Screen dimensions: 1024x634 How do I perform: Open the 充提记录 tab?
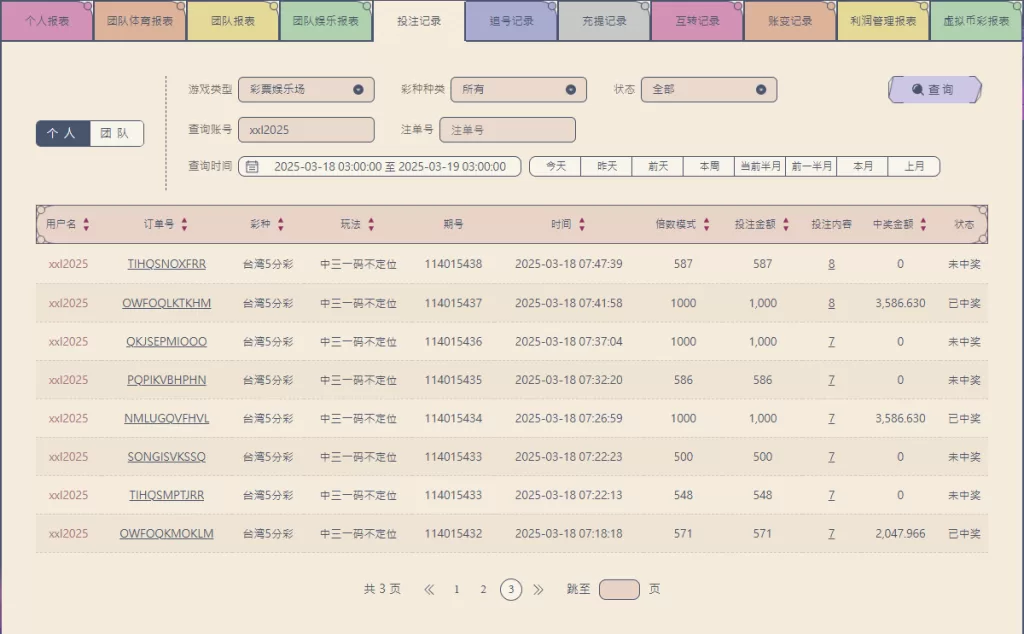coord(604,21)
